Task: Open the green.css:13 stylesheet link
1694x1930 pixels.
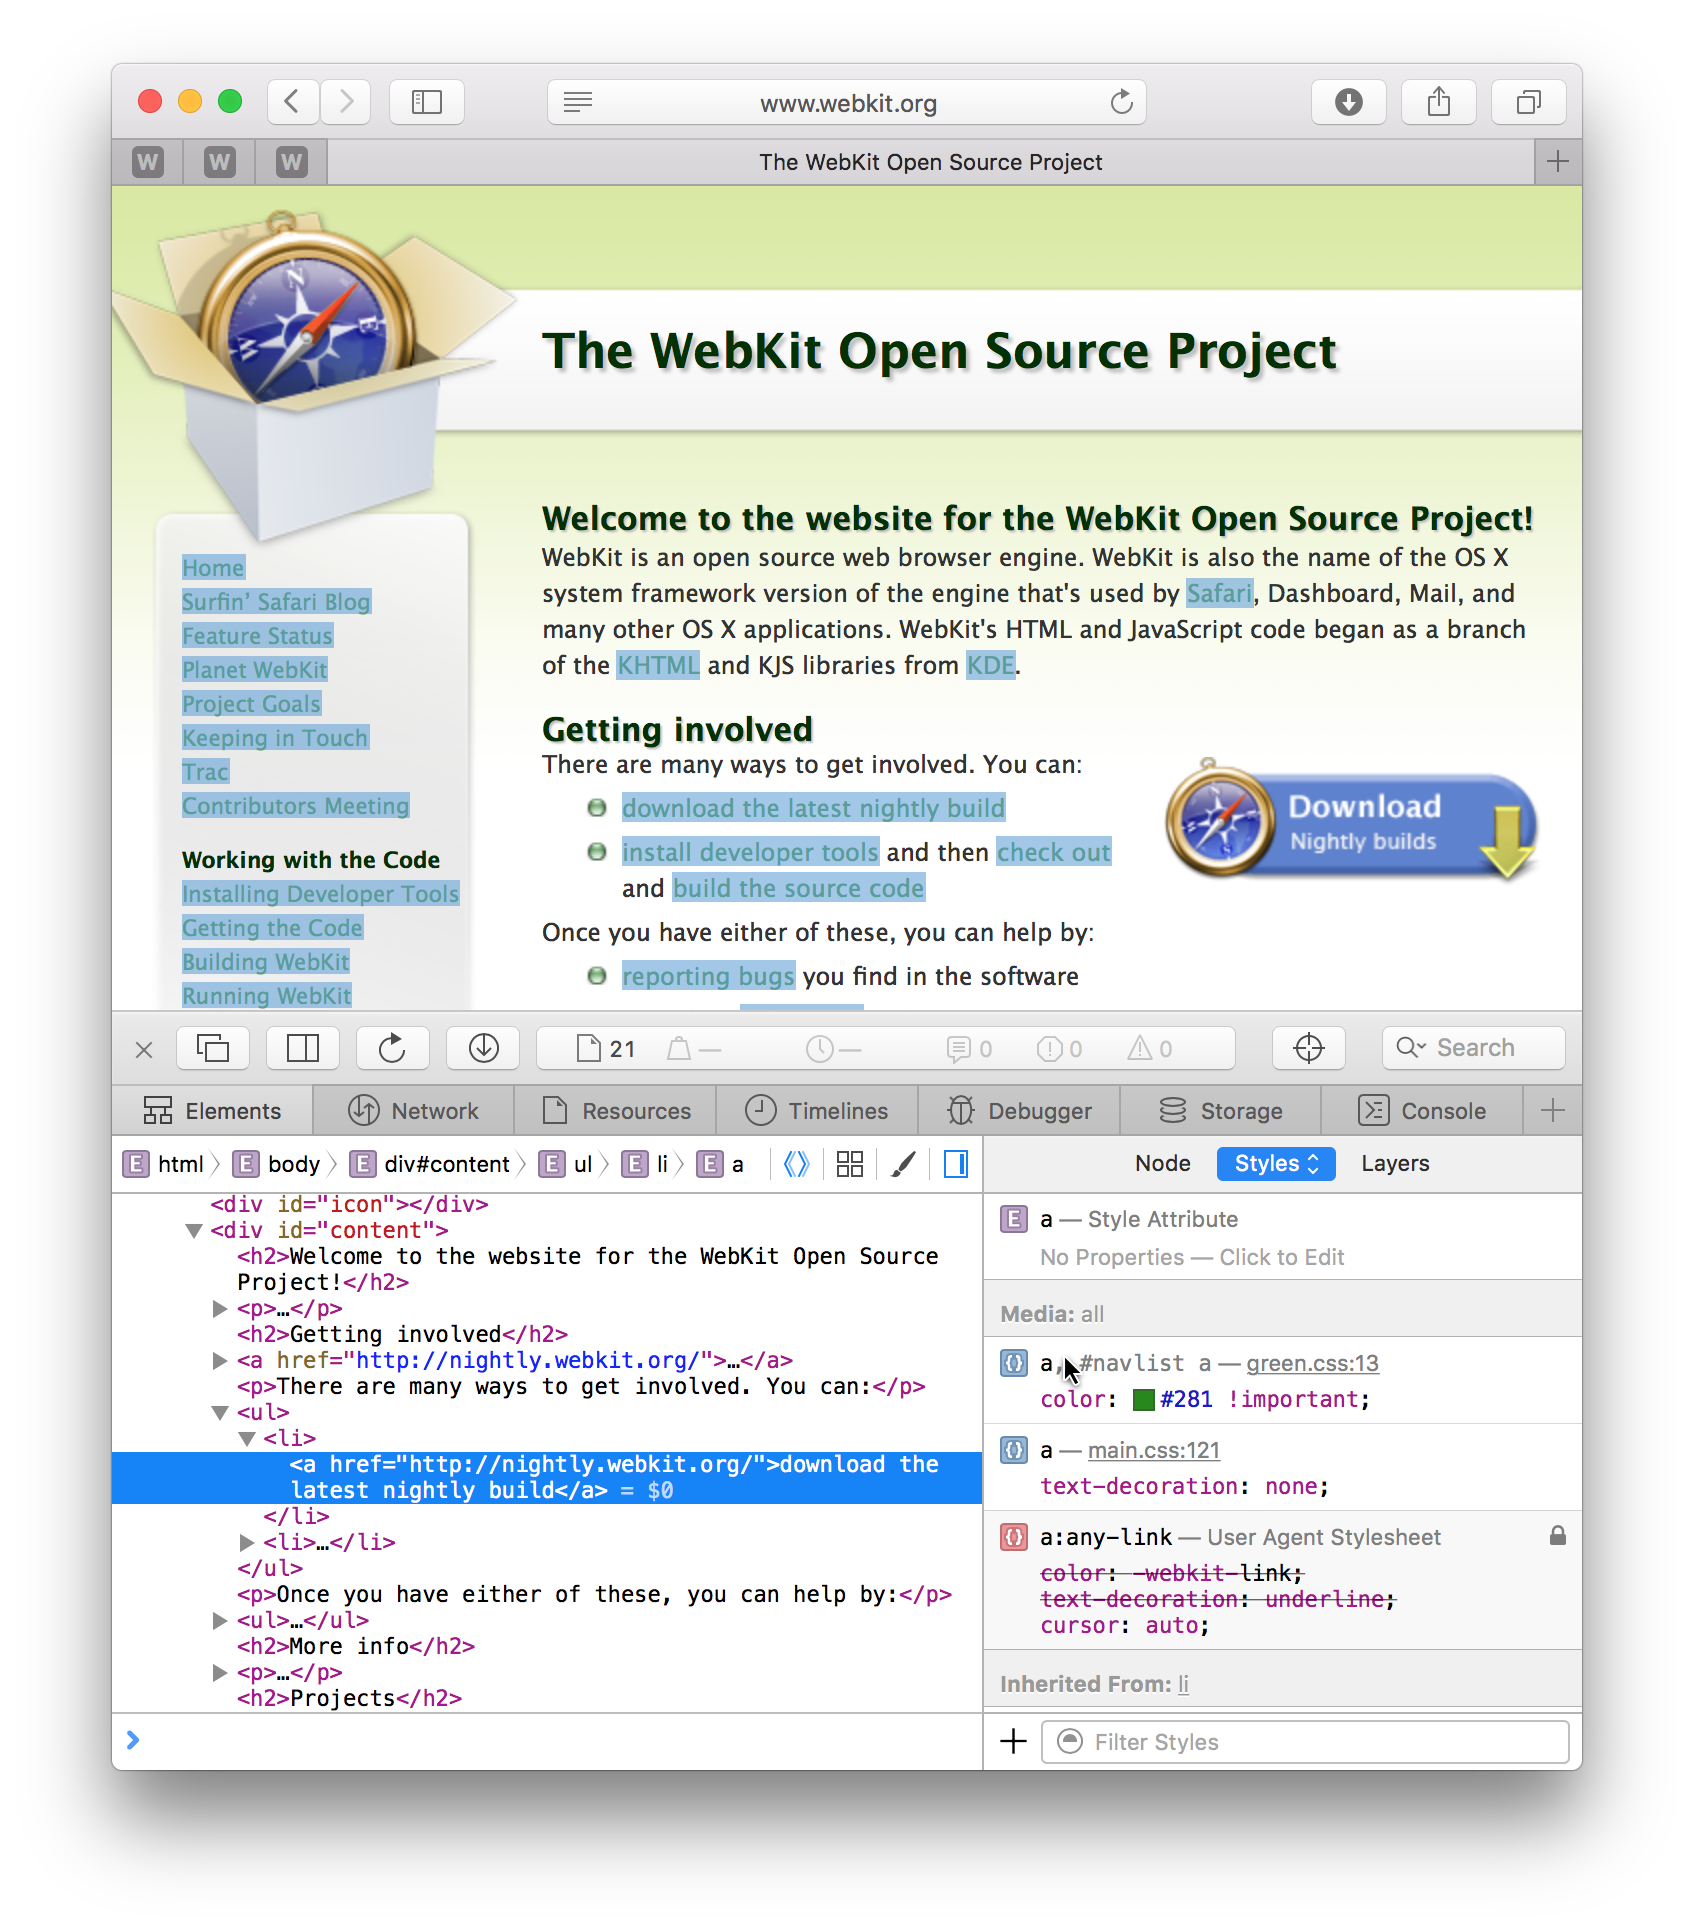Action: 1311,1363
